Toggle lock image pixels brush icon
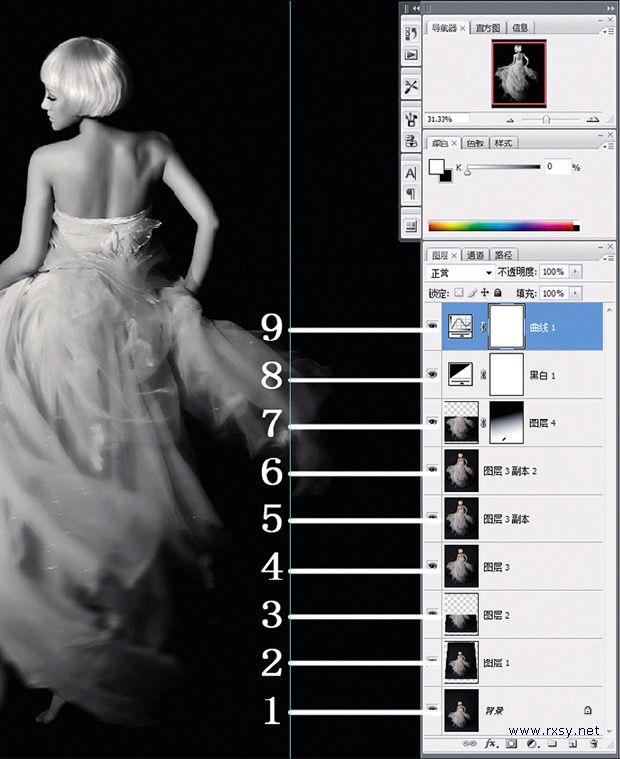Image resolution: width=620 pixels, height=759 pixels. [472, 293]
